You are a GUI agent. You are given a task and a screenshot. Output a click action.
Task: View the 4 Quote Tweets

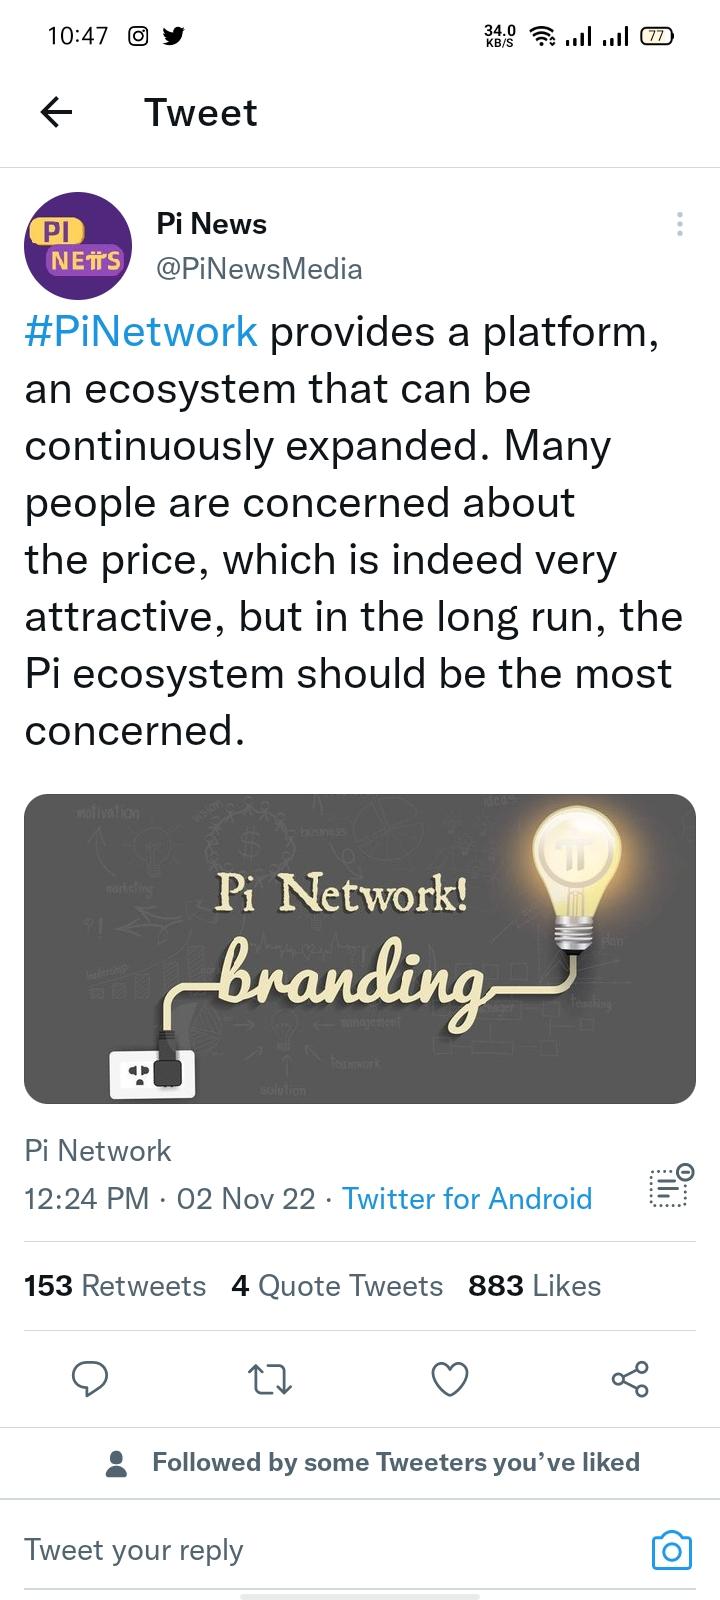[337, 1286]
